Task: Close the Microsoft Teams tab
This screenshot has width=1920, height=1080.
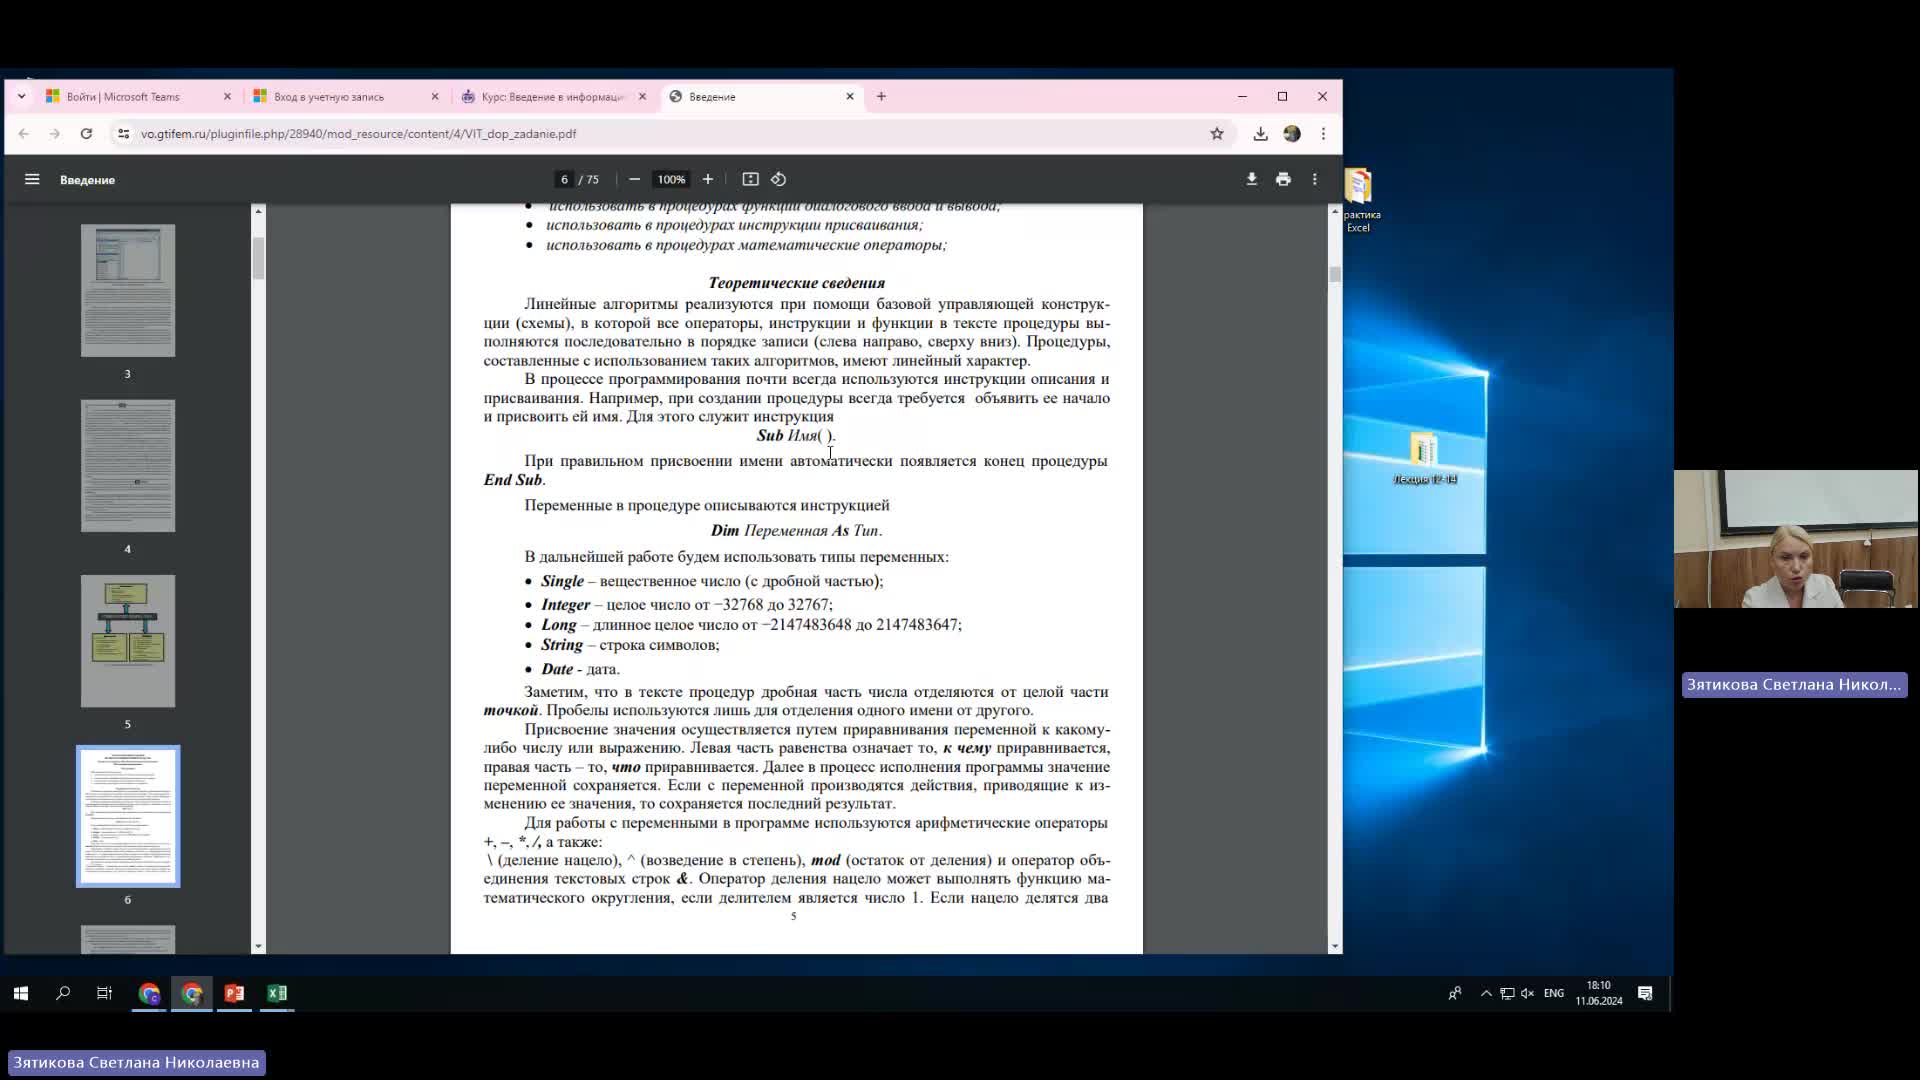Action: [227, 96]
